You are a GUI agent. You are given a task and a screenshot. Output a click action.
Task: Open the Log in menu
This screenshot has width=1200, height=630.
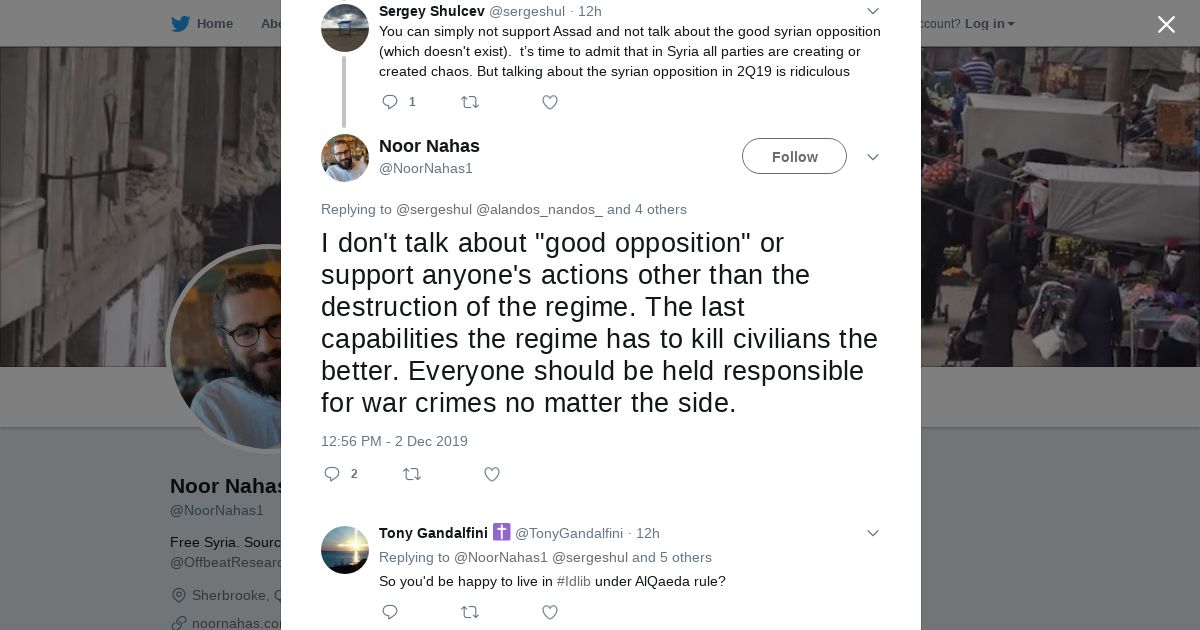[x=989, y=23]
